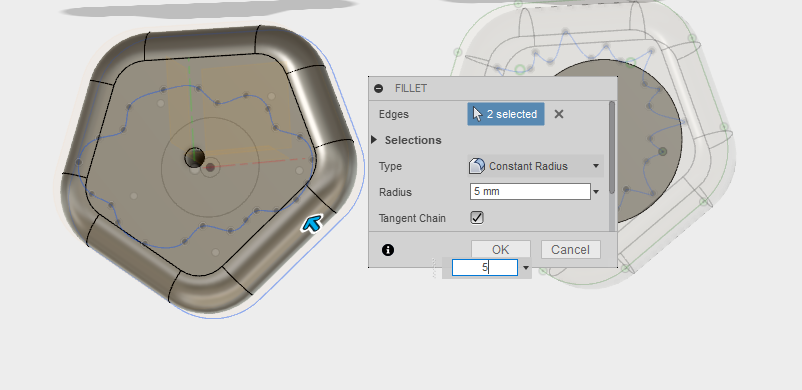
Task: Click the '2 selected' edges selection button
Action: pyautogui.click(x=506, y=114)
